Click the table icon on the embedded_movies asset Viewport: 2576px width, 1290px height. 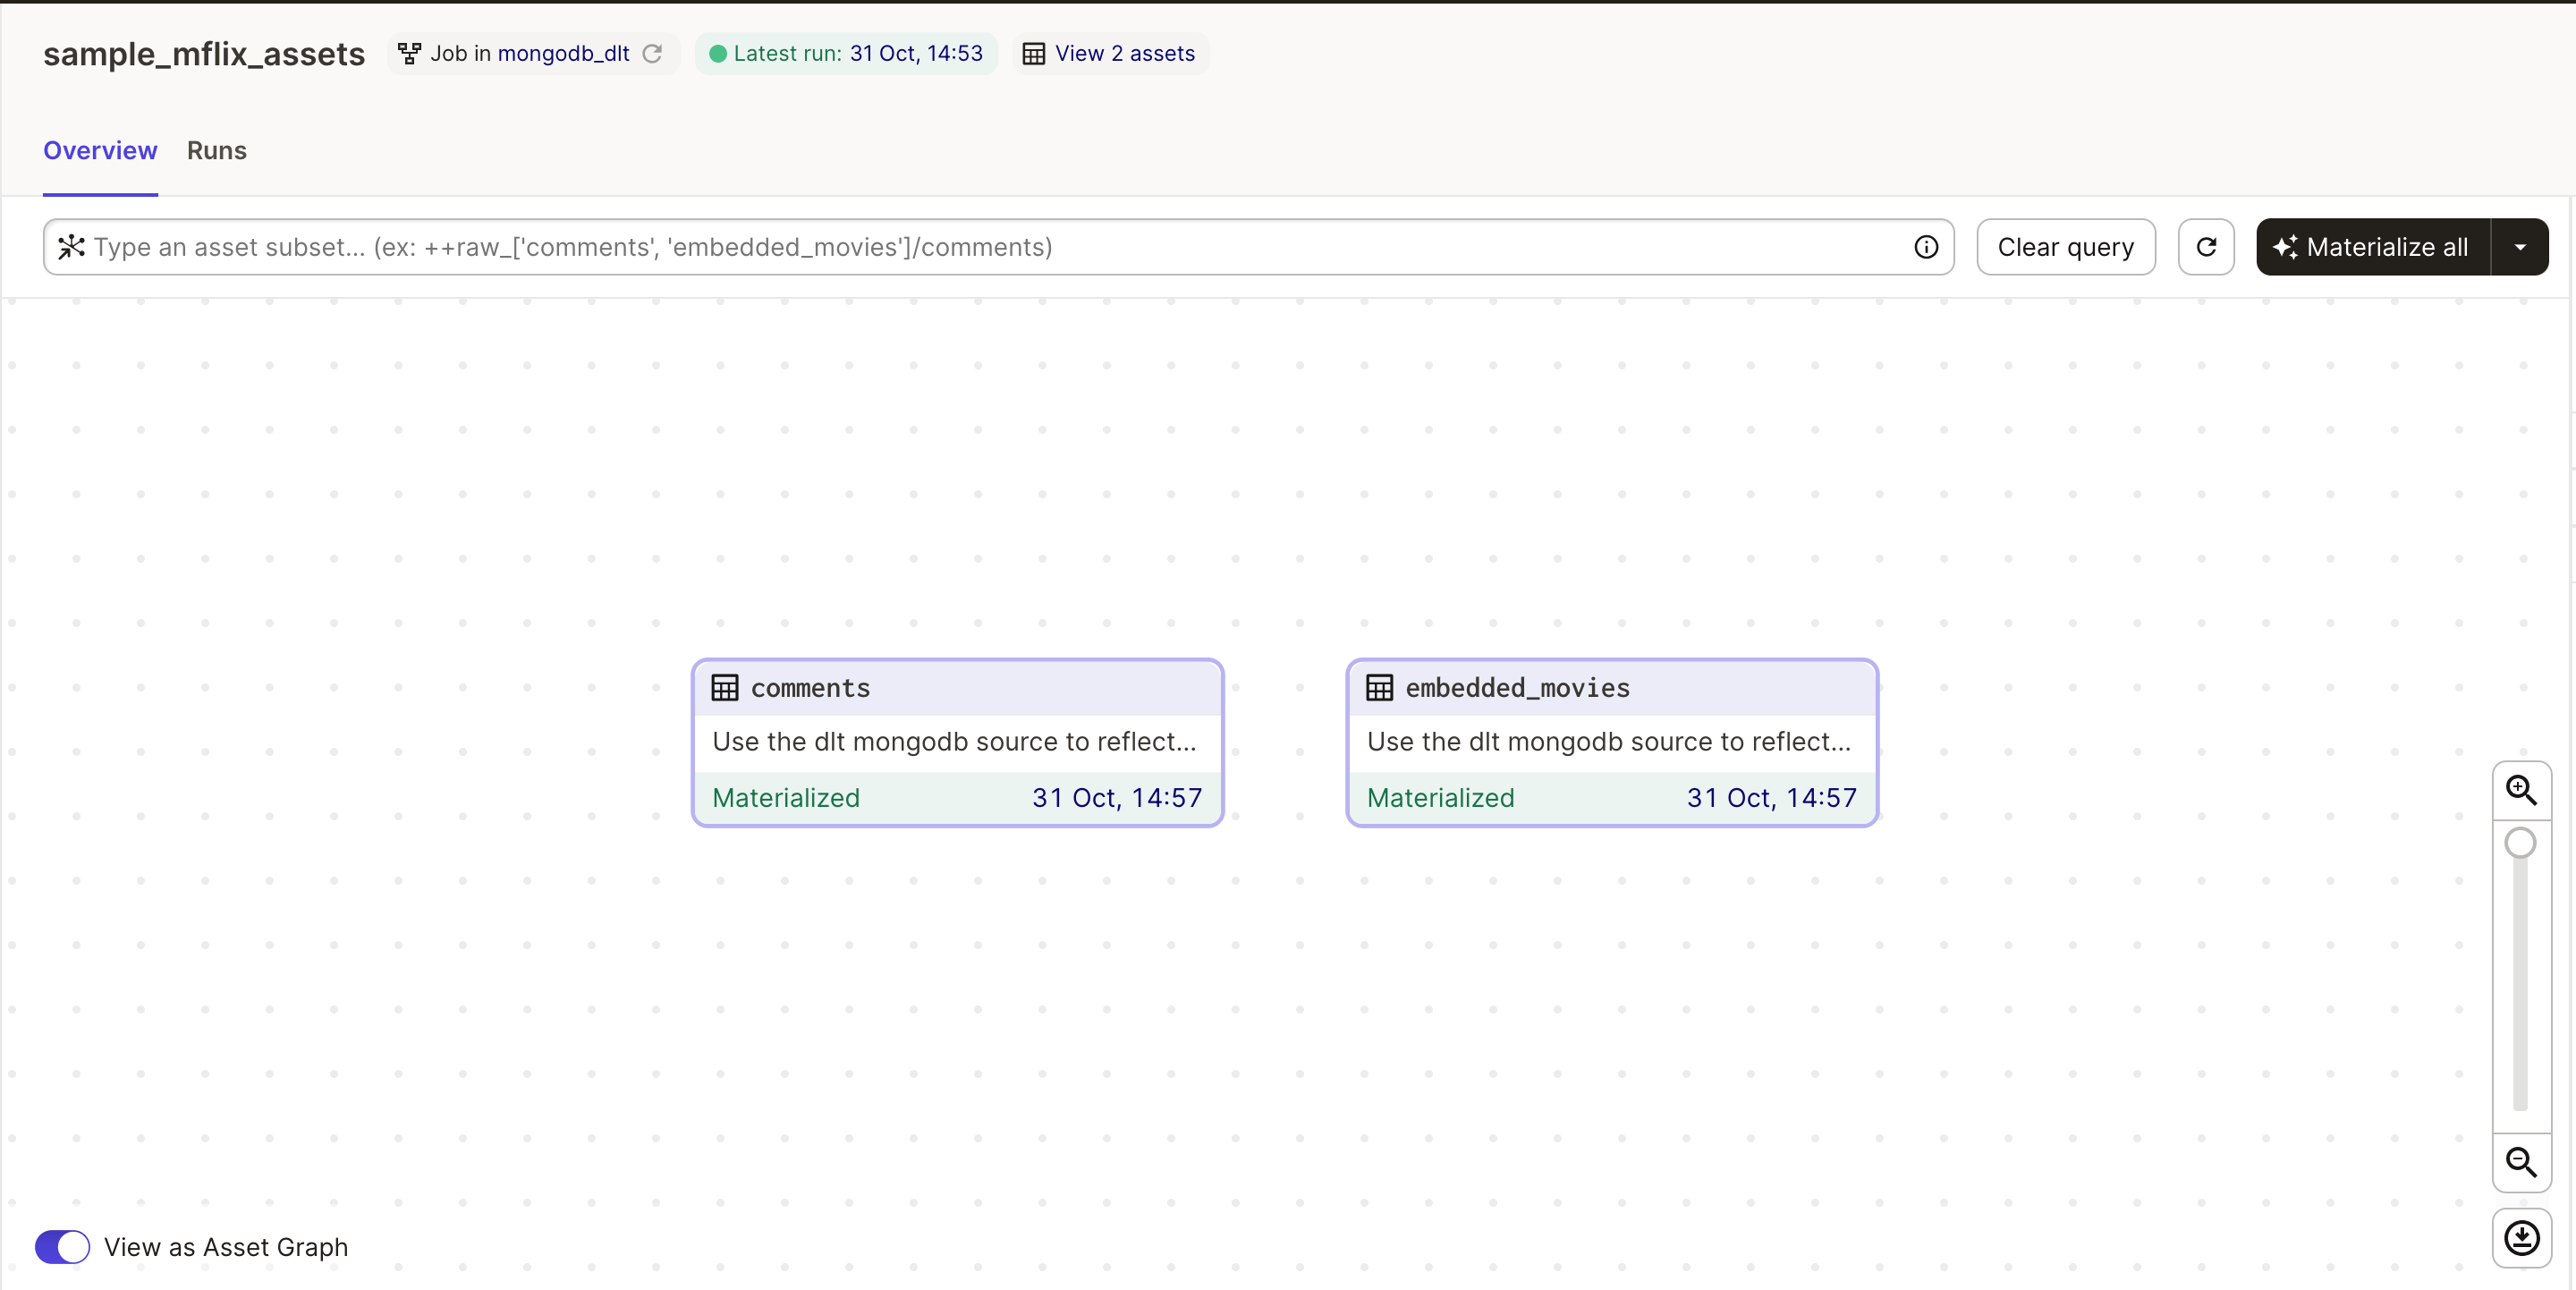tap(1380, 688)
